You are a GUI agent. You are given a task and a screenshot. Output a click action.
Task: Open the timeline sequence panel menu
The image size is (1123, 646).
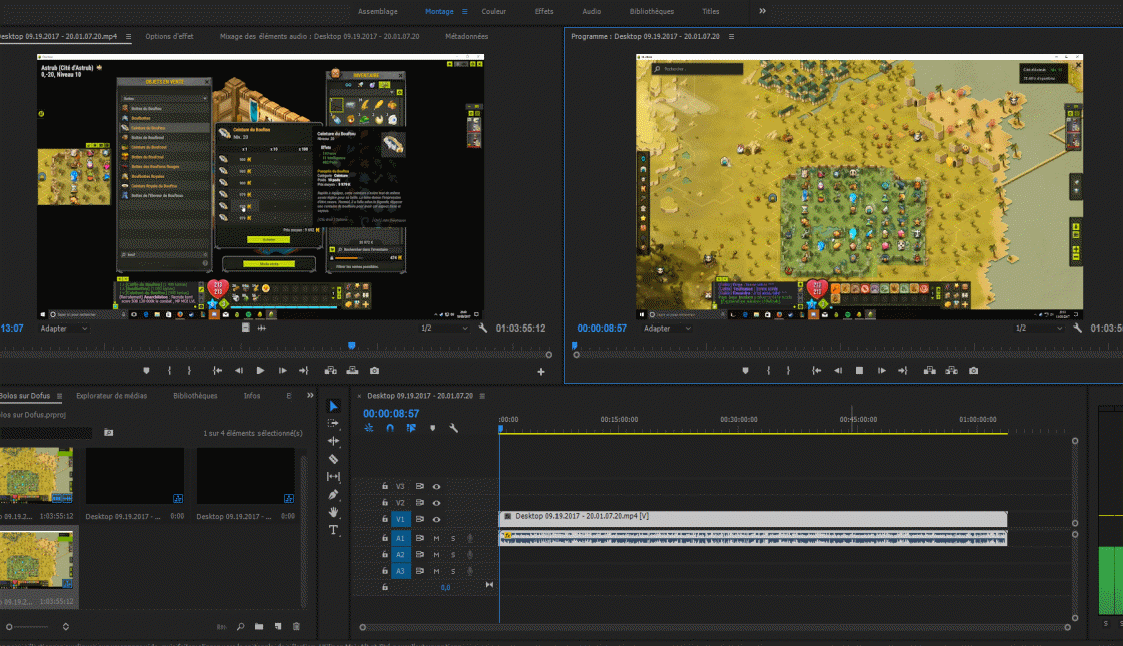click(482, 396)
